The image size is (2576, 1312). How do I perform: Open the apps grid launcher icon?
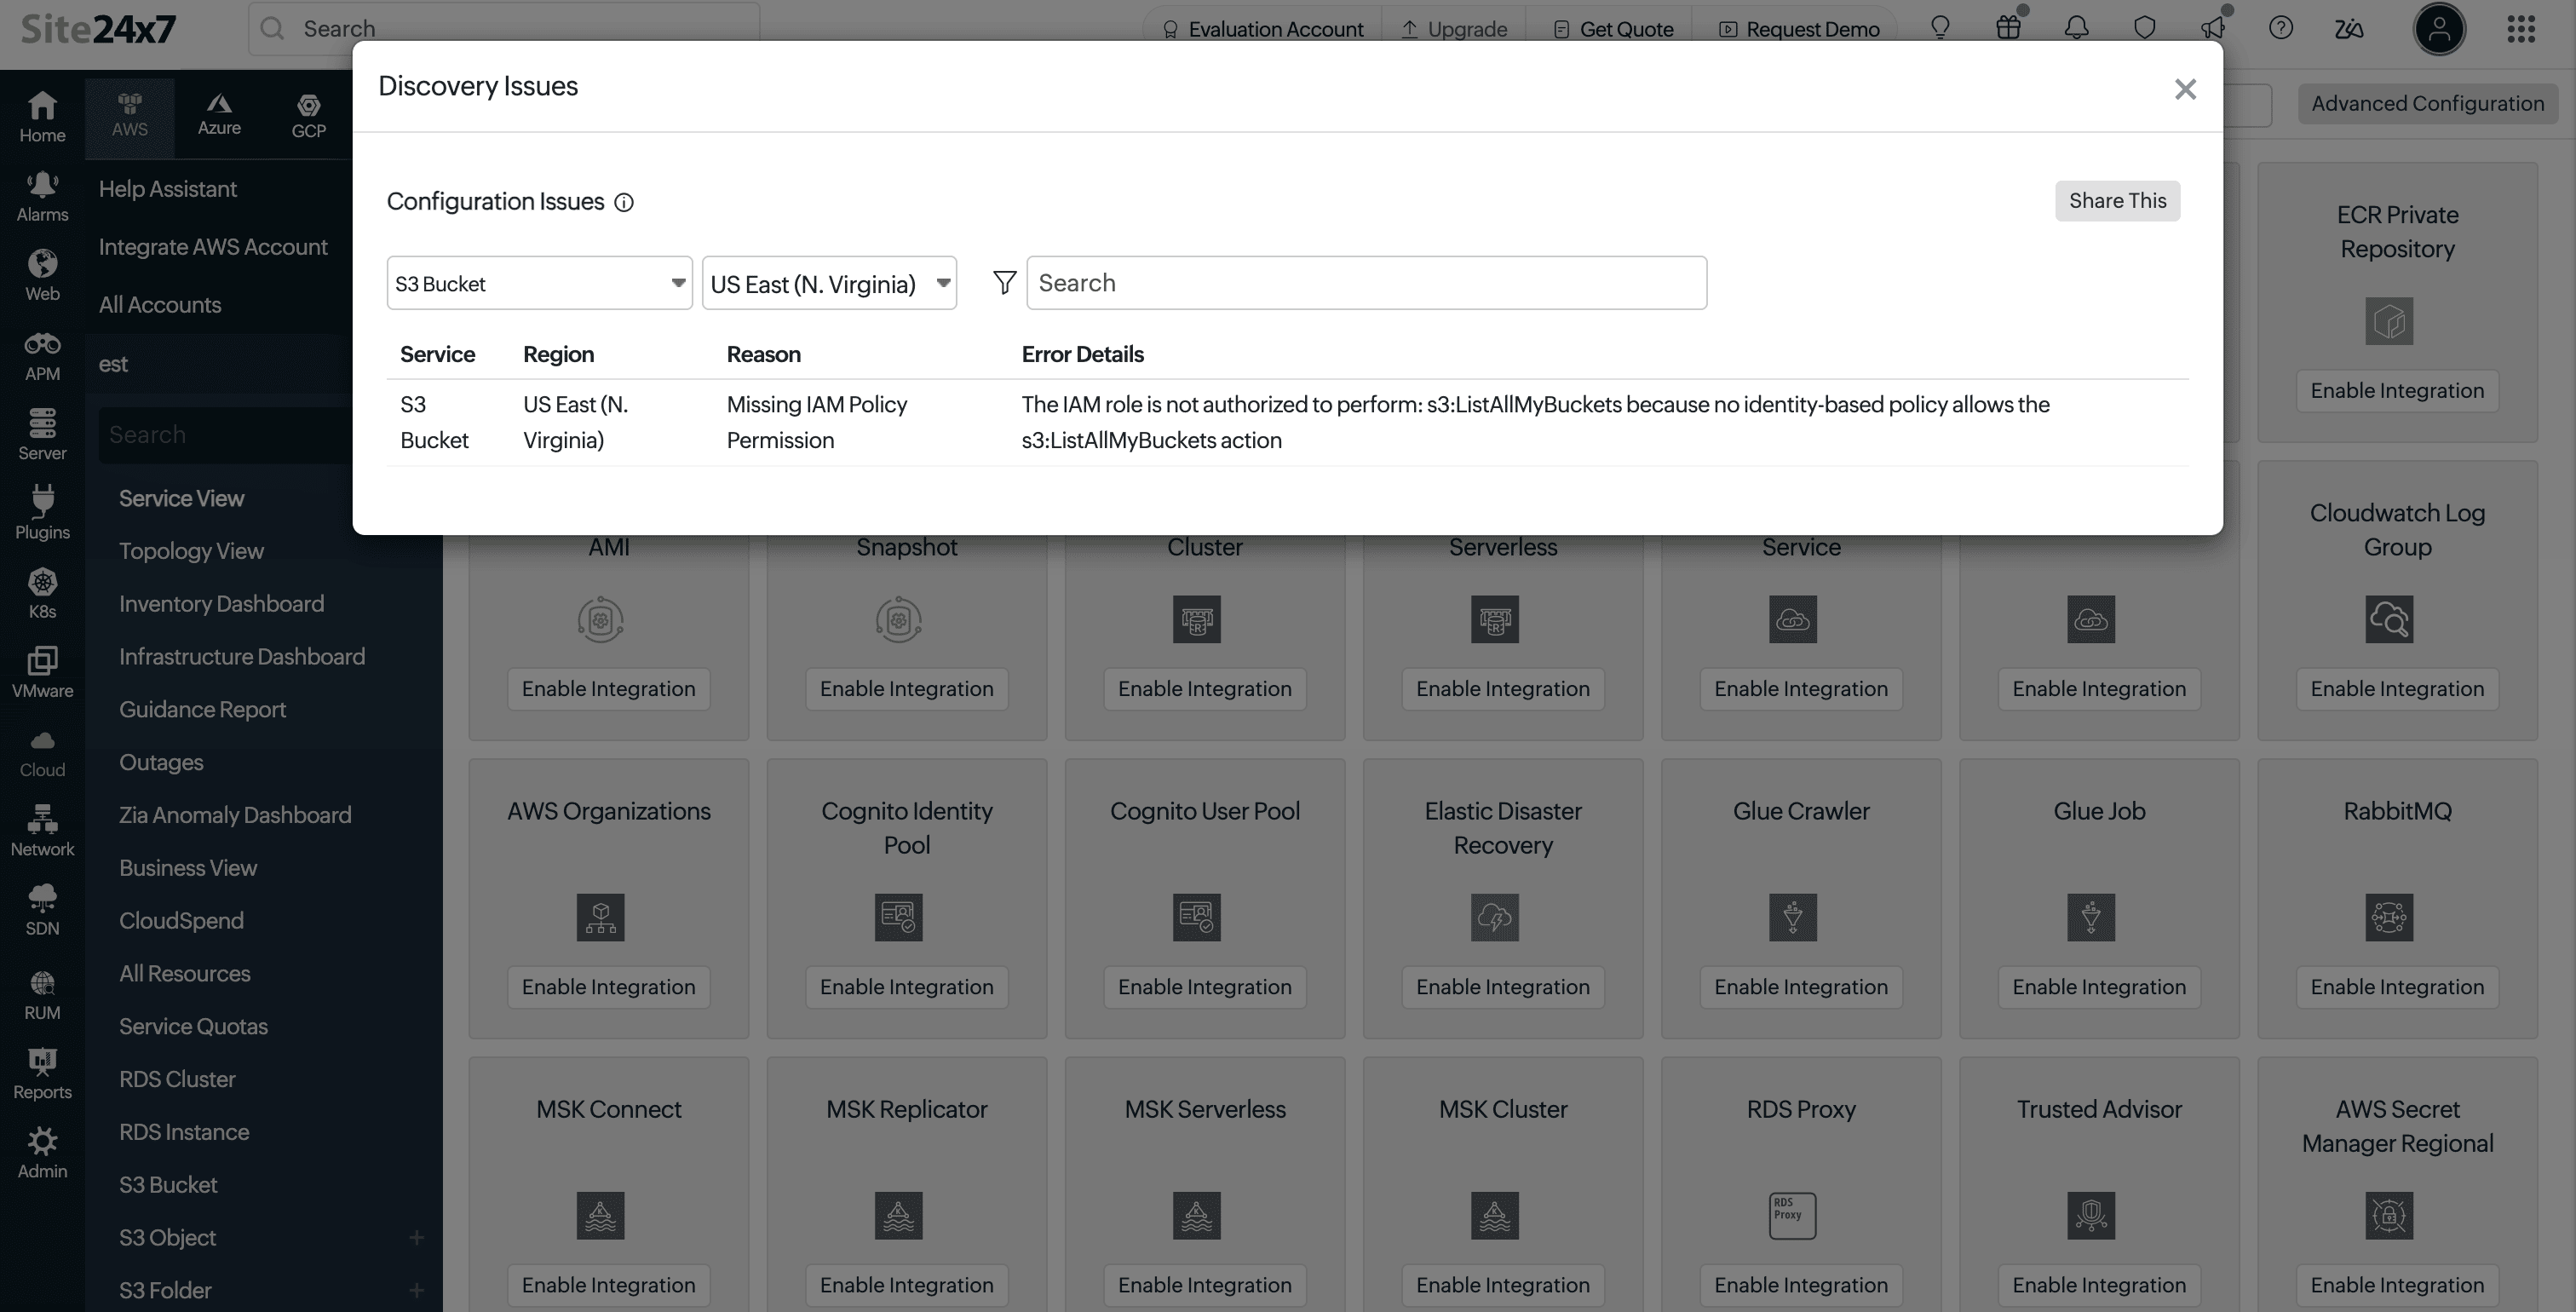tap(2521, 28)
